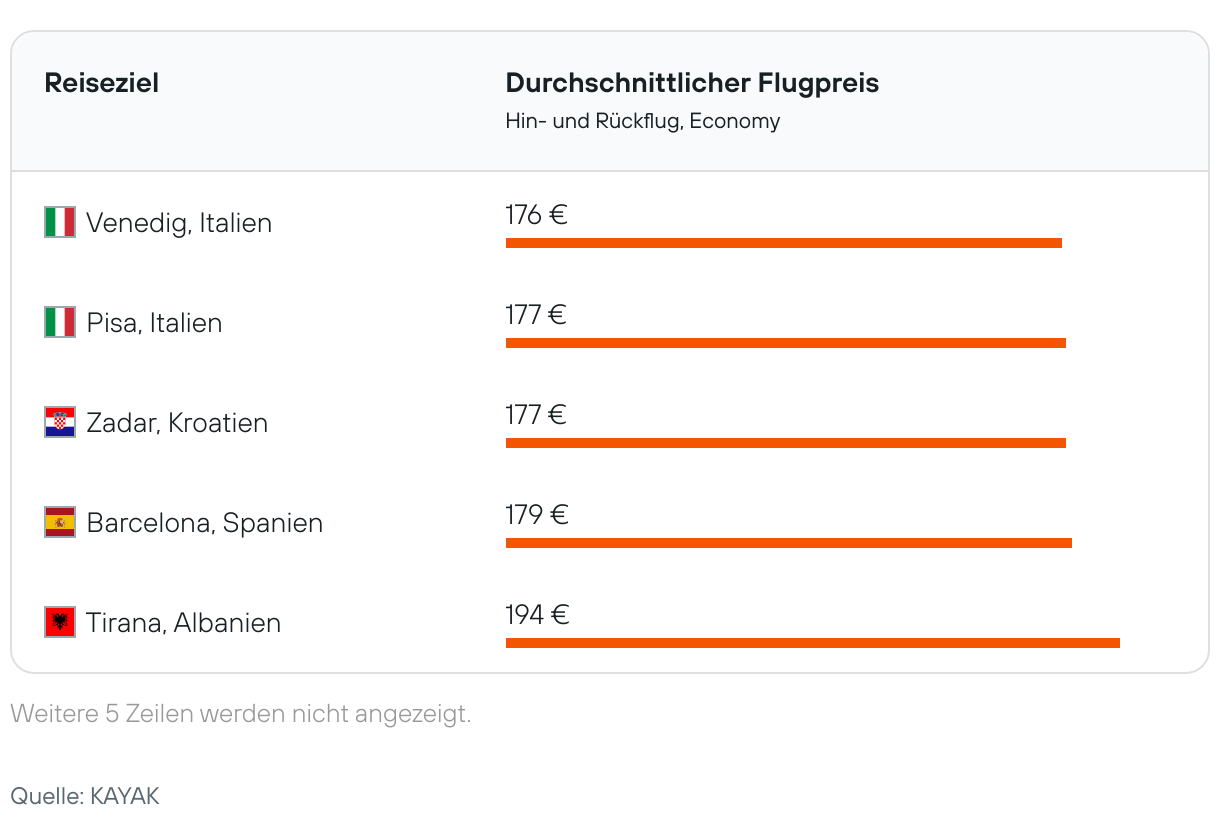The width and height of the screenshot is (1220, 824).
Task: Click the Reiseziel column header
Action: tap(101, 83)
